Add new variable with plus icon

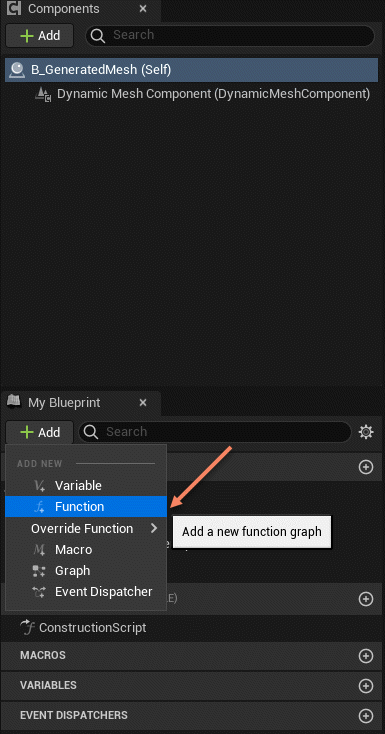tap(366, 686)
